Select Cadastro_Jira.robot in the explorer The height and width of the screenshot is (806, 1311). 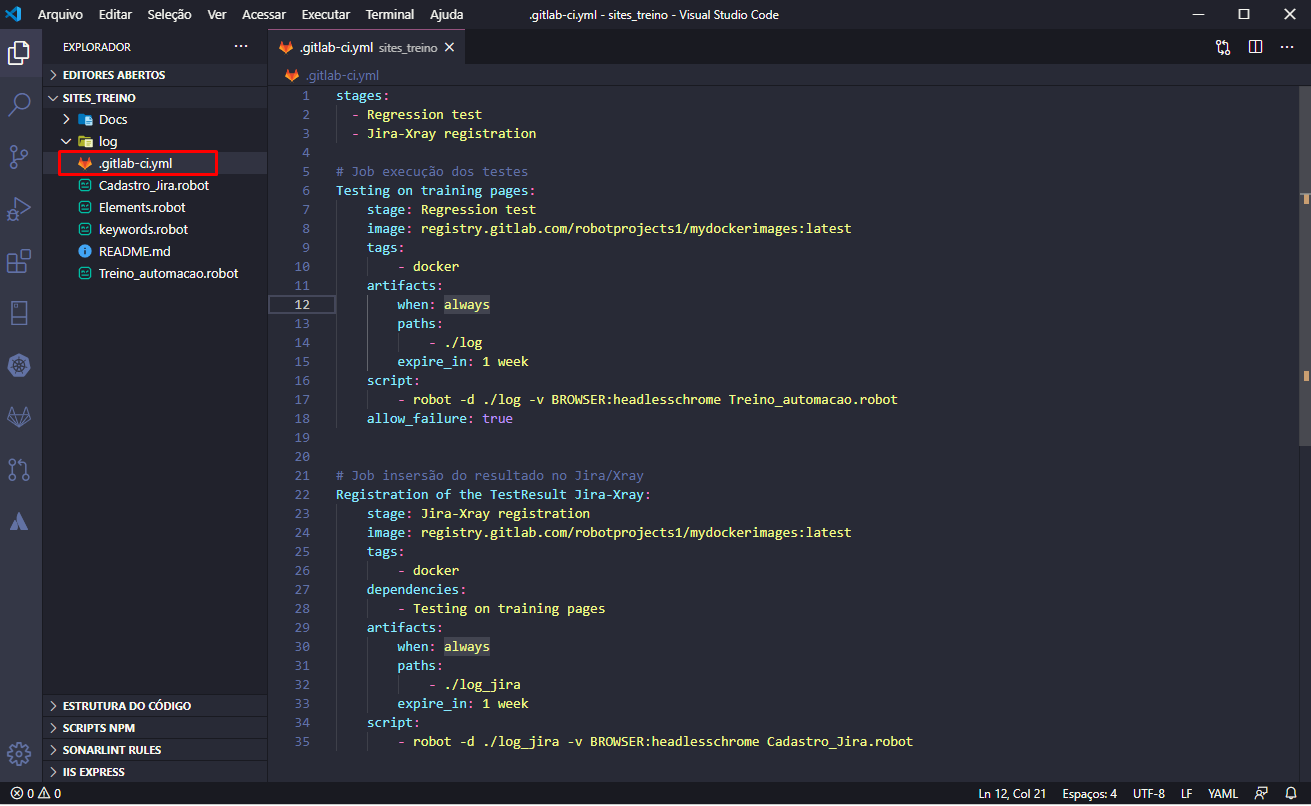[x=154, y=185]
